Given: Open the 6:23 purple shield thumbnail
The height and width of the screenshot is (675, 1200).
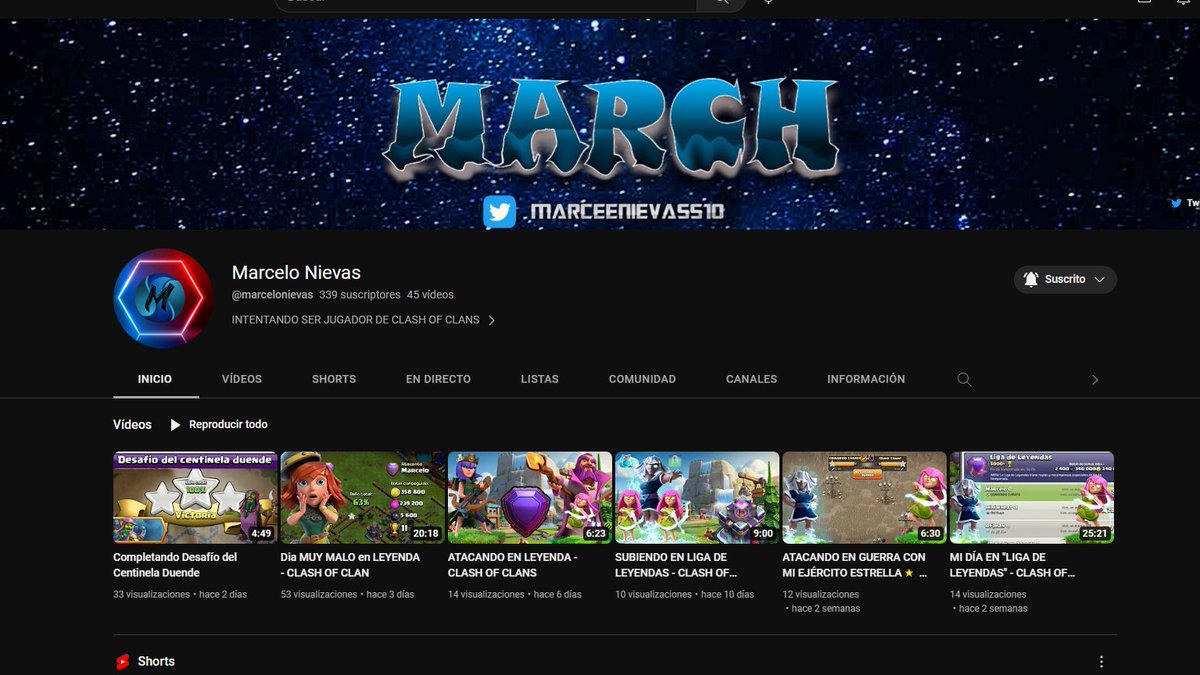Looking at the screenshot, I should (530, 497).
